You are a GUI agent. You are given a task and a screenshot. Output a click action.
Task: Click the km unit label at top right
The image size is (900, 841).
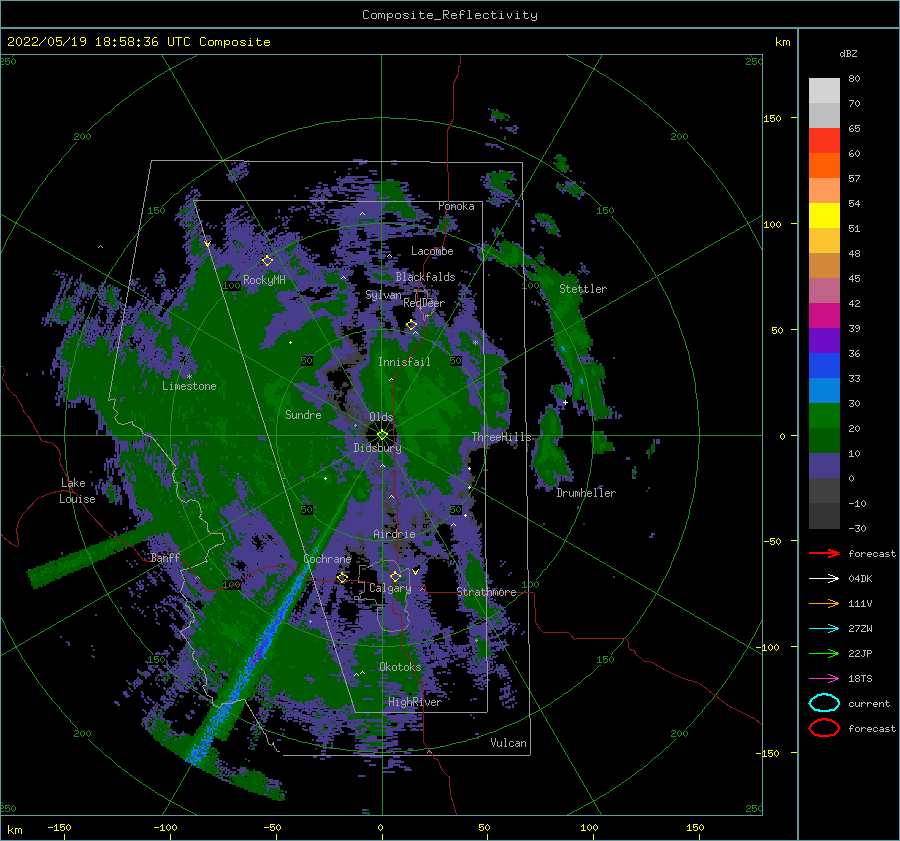click(x=782, y=42)
